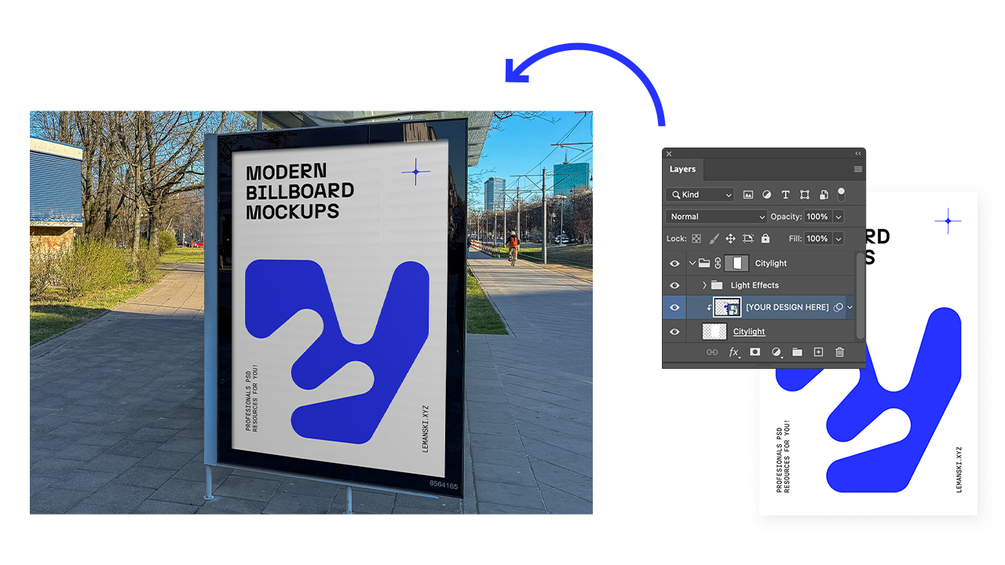The image size is (1005, 565).
Task: Click smart filter icon on YOUR DESIGN HERE
Action: coord(838,307)
